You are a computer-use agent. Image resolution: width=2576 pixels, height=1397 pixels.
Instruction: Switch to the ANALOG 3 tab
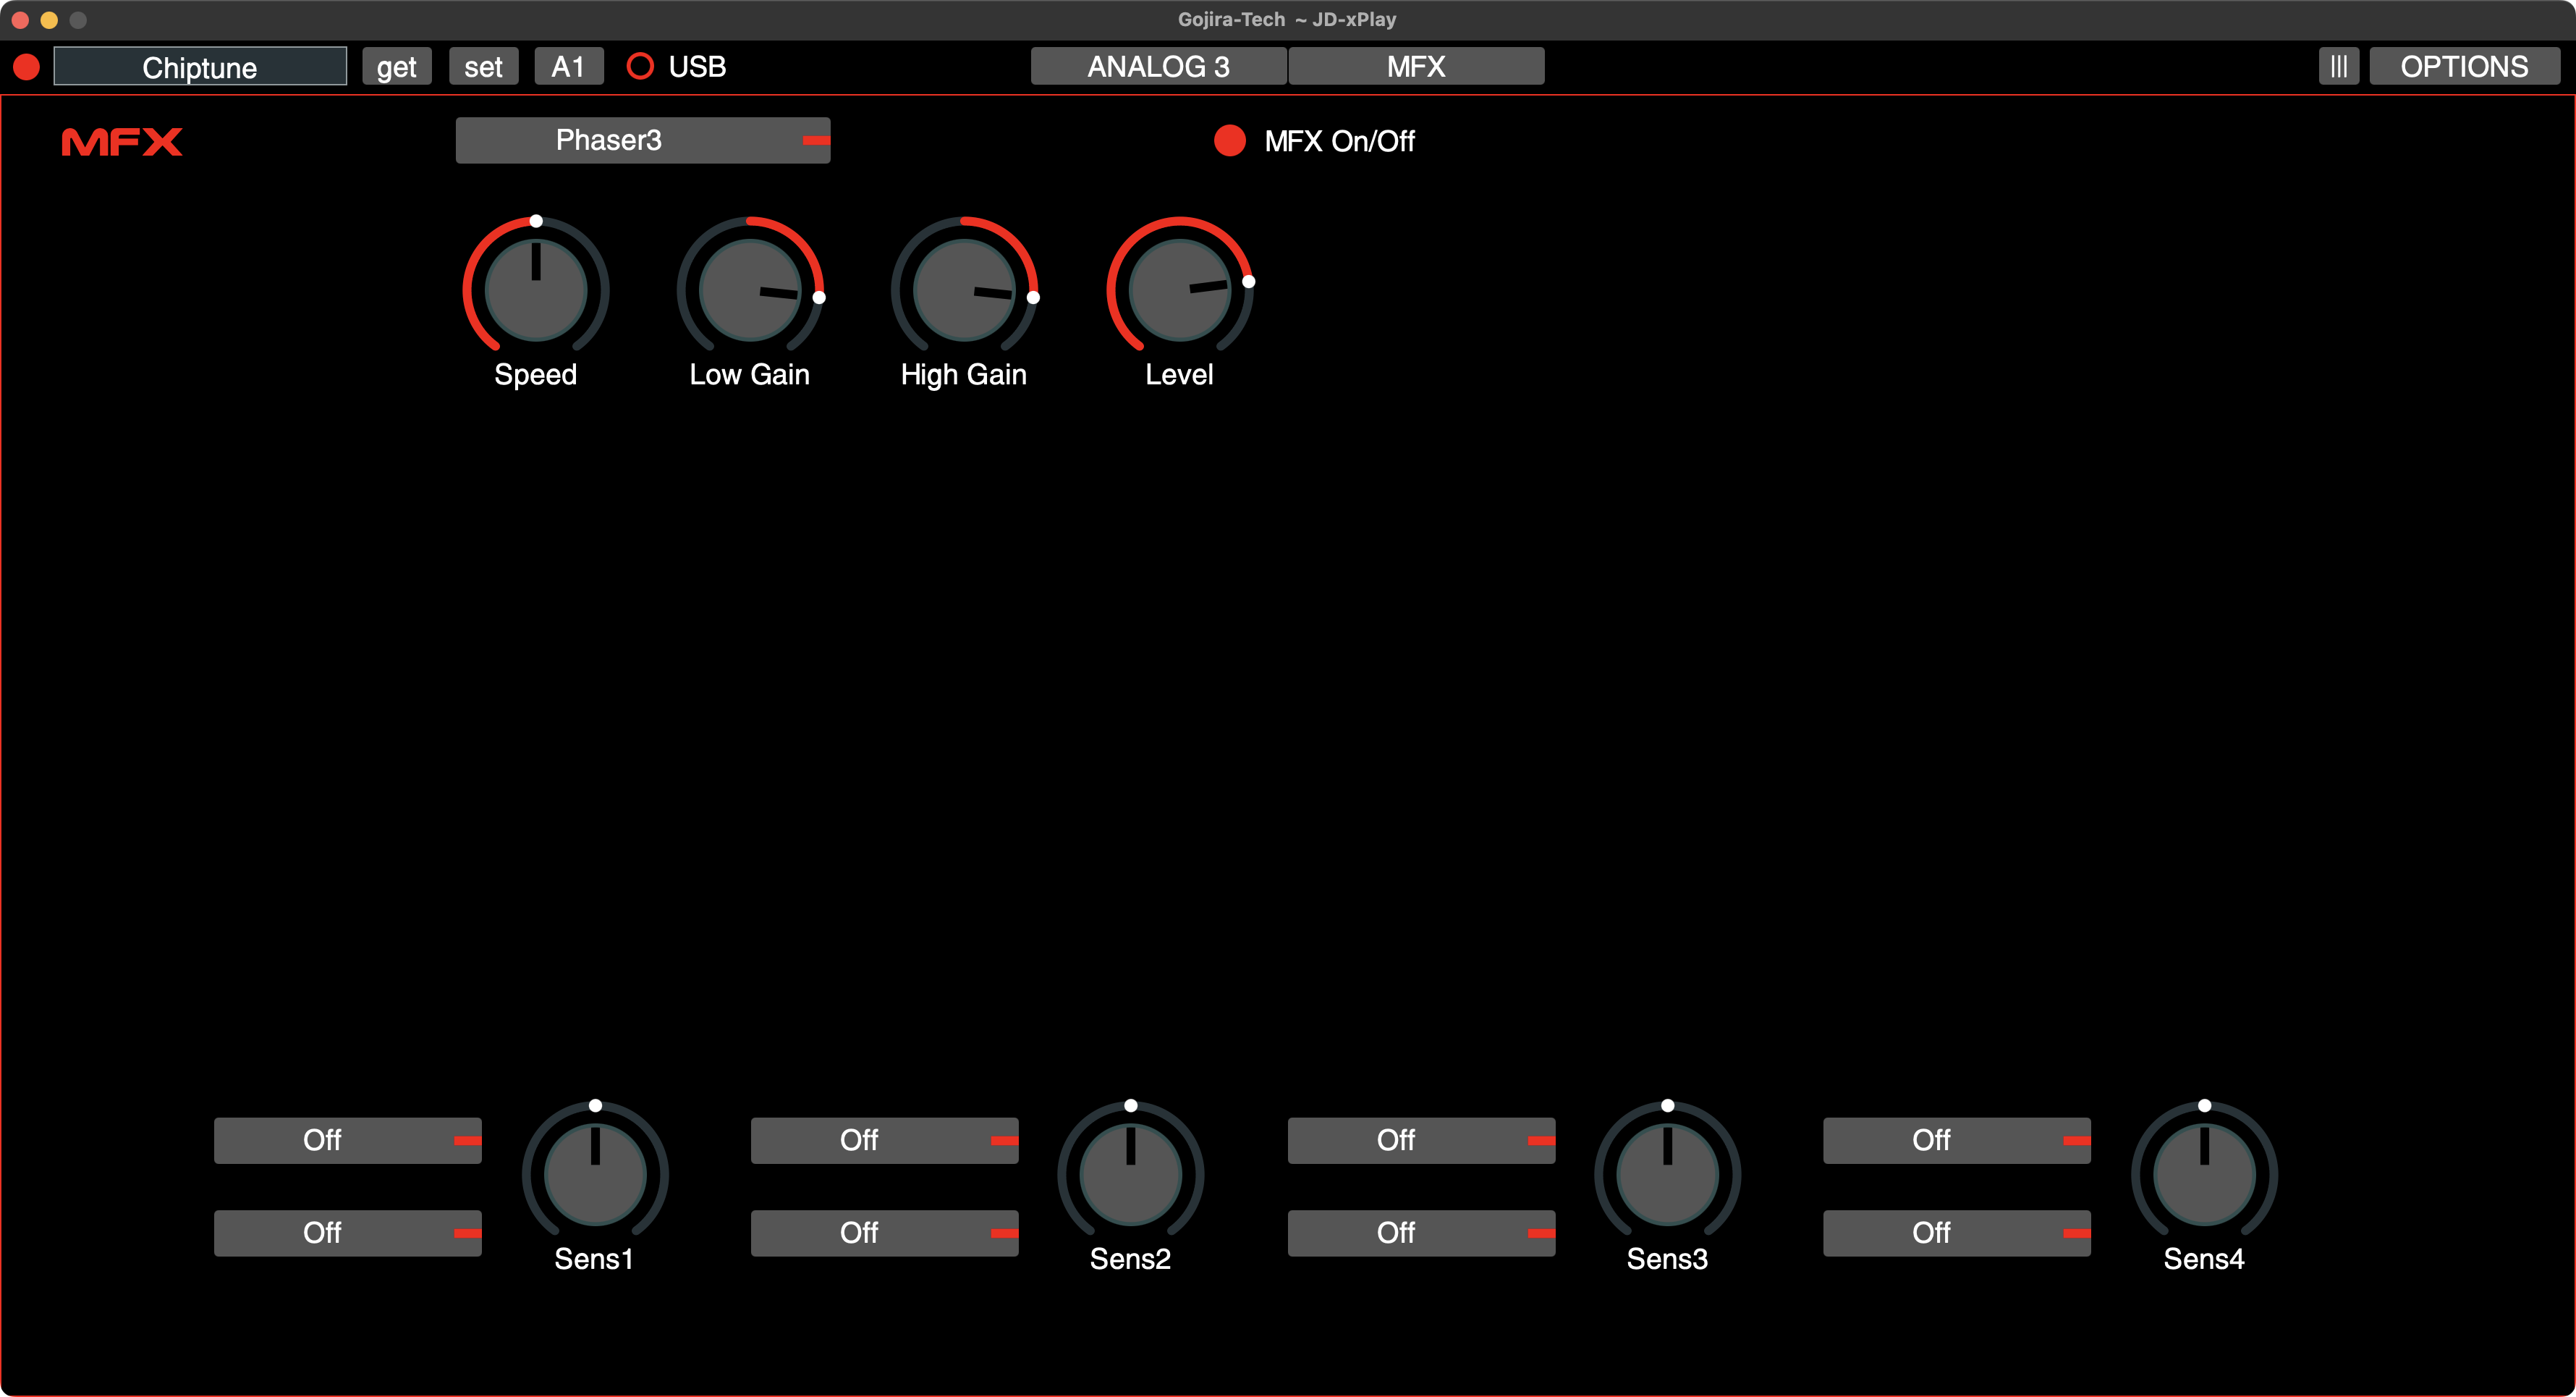click(x=1159, y=67)
